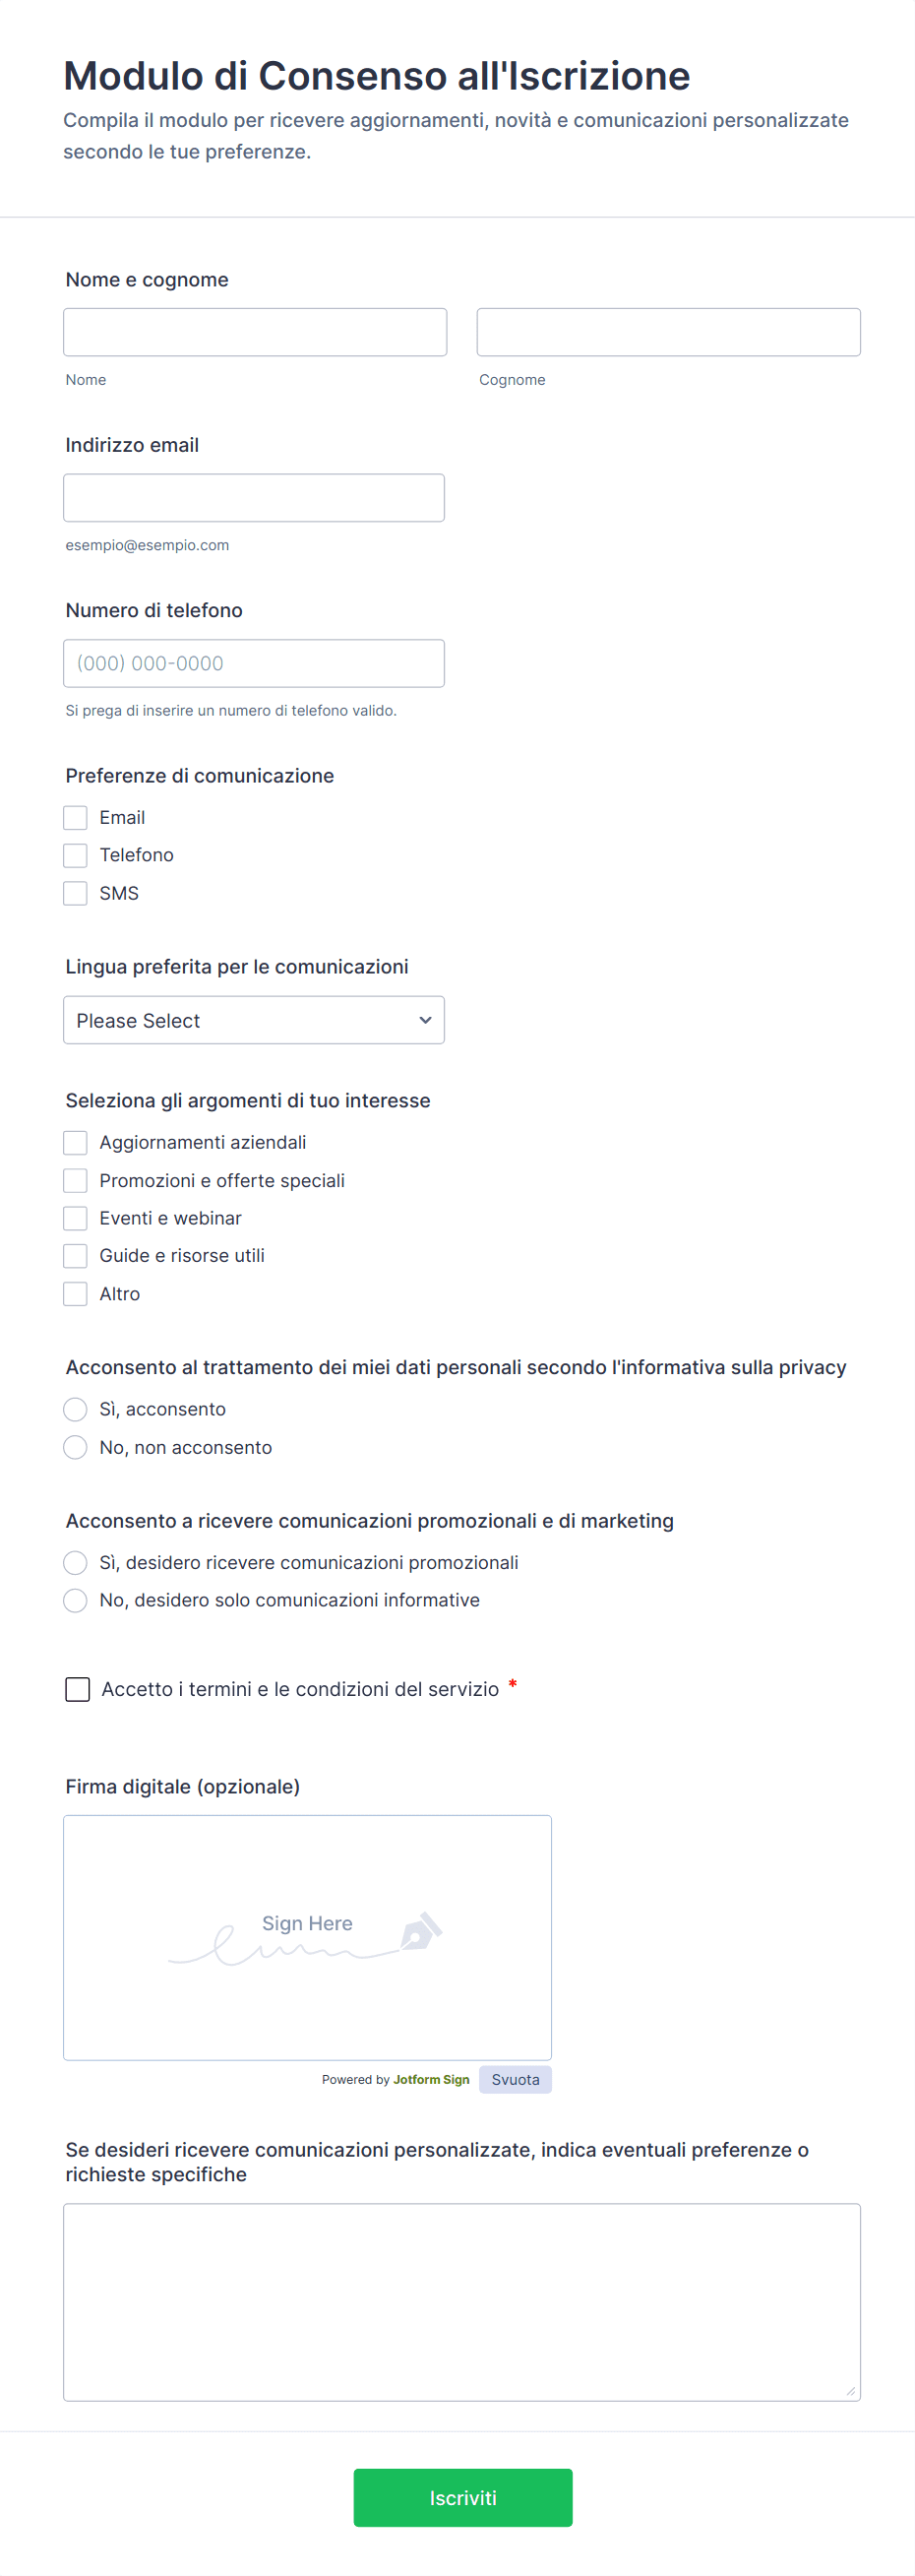The image size is (915, 2576).
Task: Tick the Telefono checkbox
Action: (x=76, y=855)
